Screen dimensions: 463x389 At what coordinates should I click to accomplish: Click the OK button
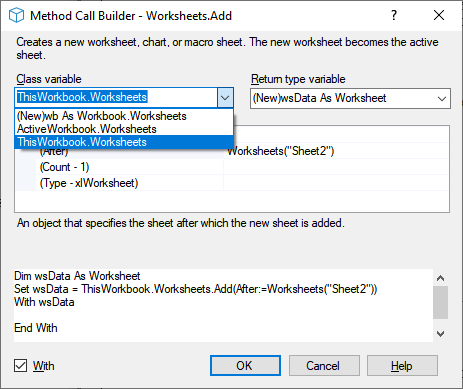tap(245, 365)
